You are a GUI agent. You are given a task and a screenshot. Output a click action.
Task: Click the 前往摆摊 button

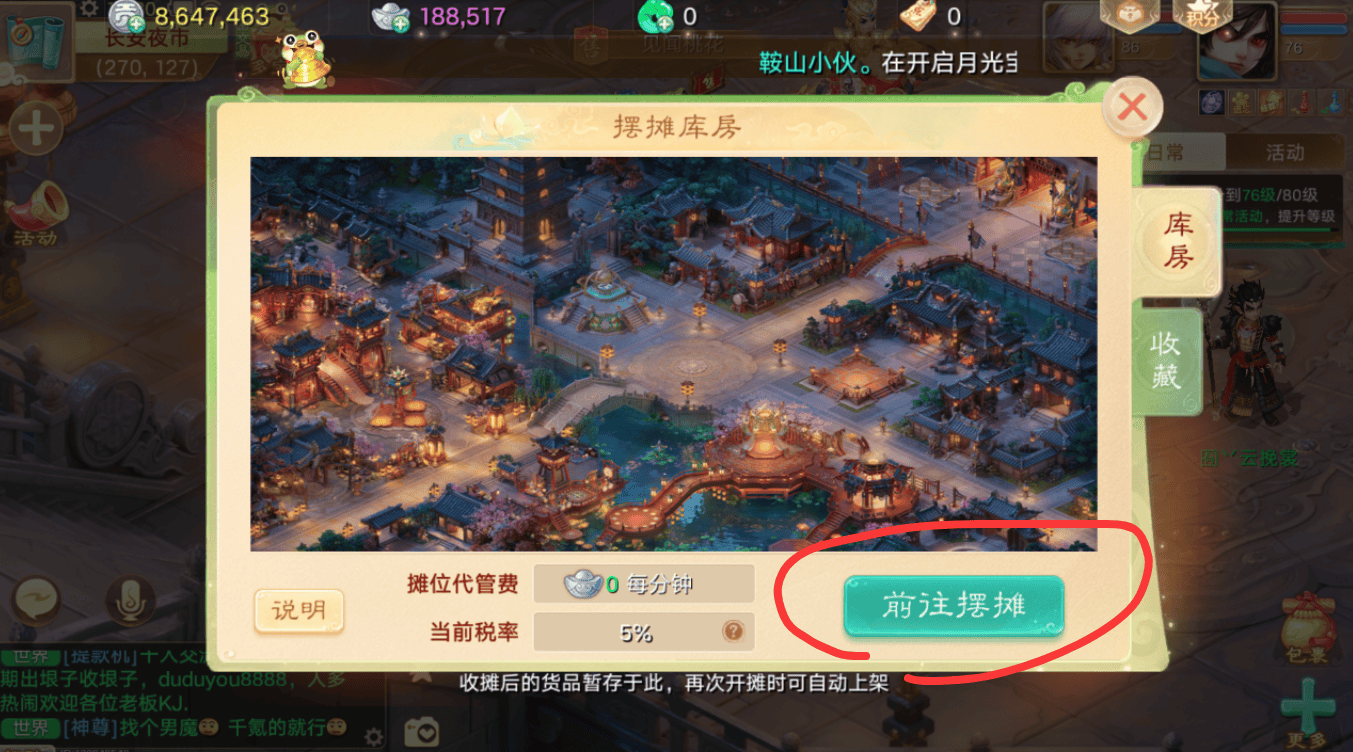[954, 605]
